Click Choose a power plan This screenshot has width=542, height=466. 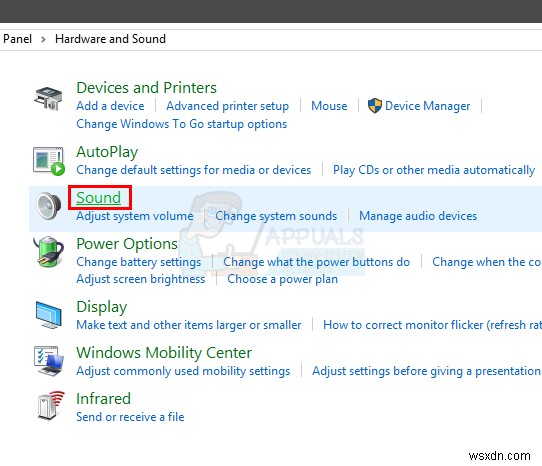[x=282, y=279]
